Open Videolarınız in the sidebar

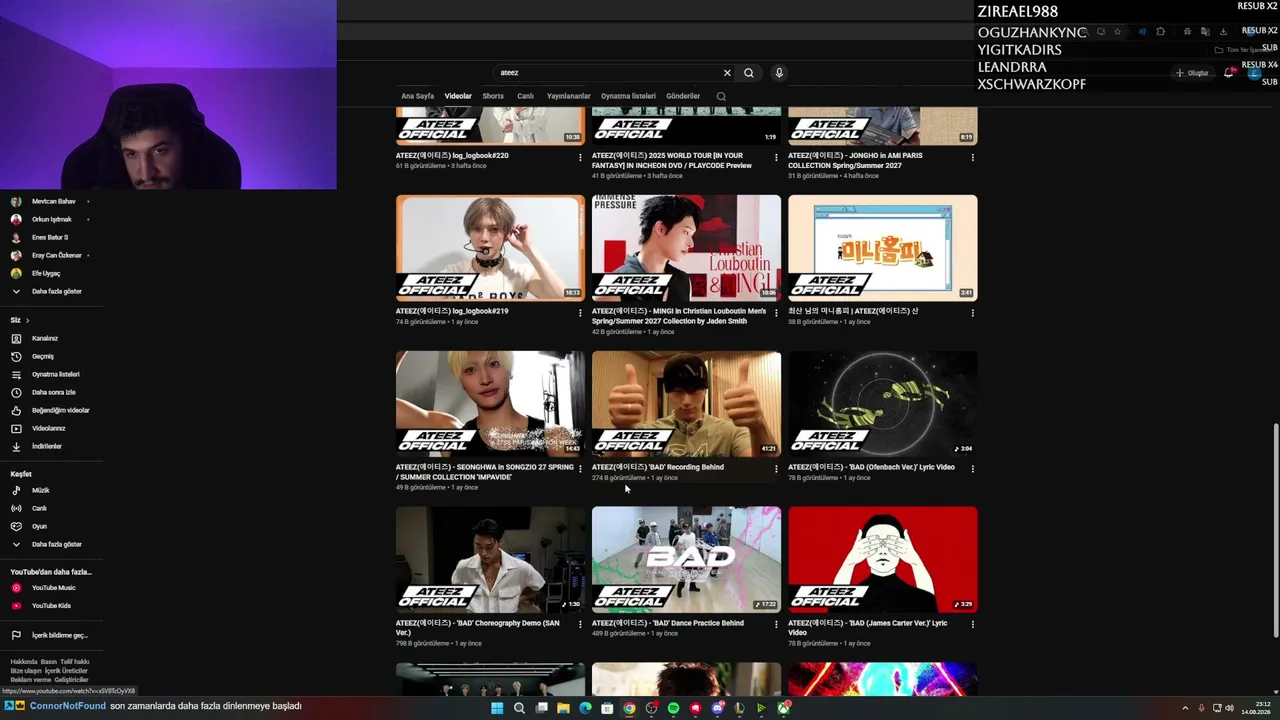[48, 428]
